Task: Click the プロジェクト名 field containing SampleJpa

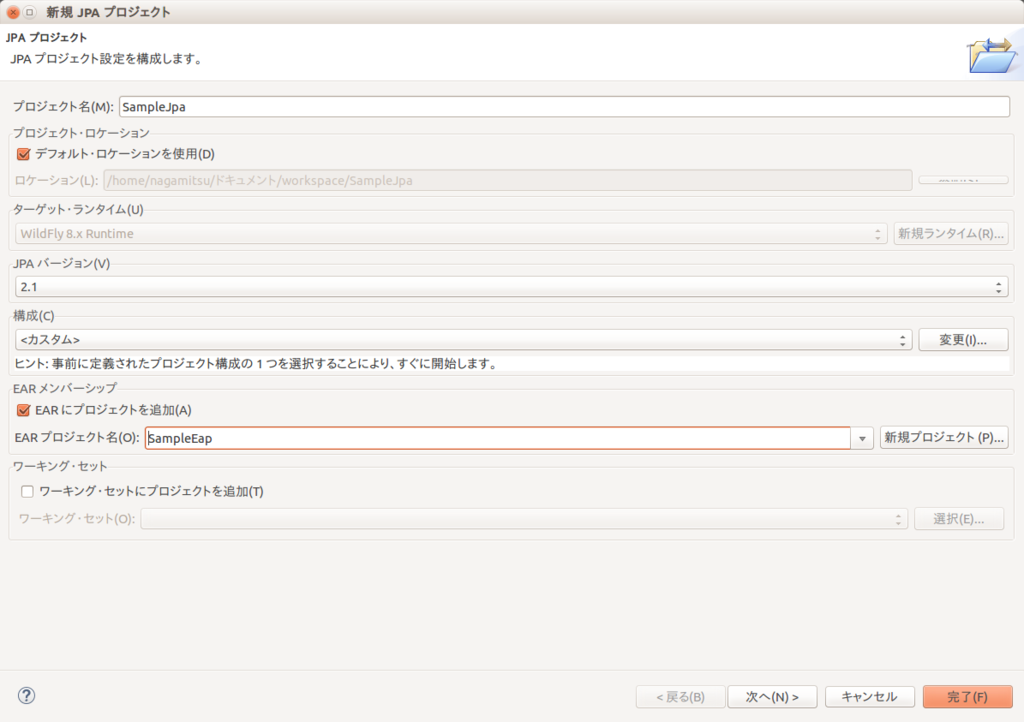Action: click(x=564, y=106)
